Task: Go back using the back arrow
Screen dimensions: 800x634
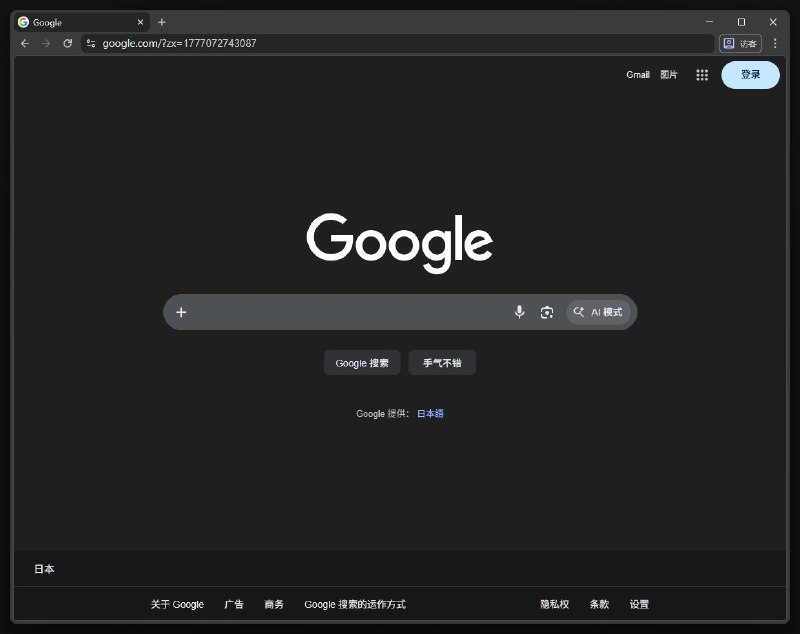Action: pos(24,43)
